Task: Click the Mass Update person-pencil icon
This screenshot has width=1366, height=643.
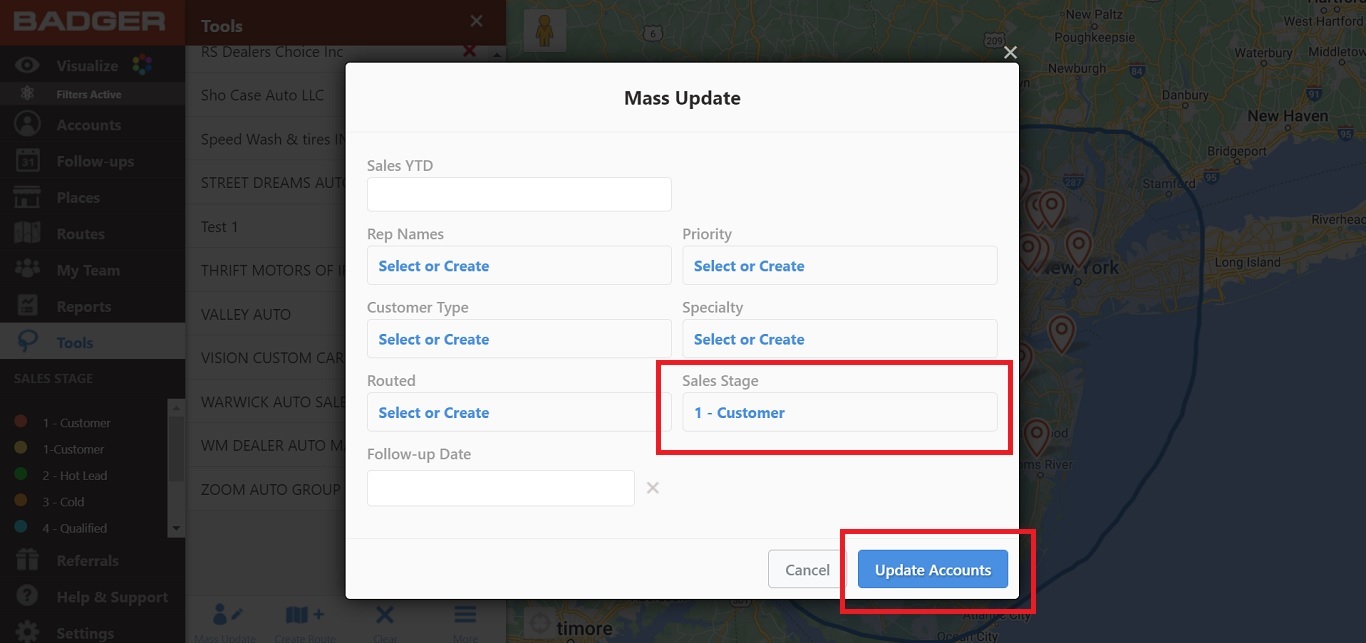Action: pos(228,615)
